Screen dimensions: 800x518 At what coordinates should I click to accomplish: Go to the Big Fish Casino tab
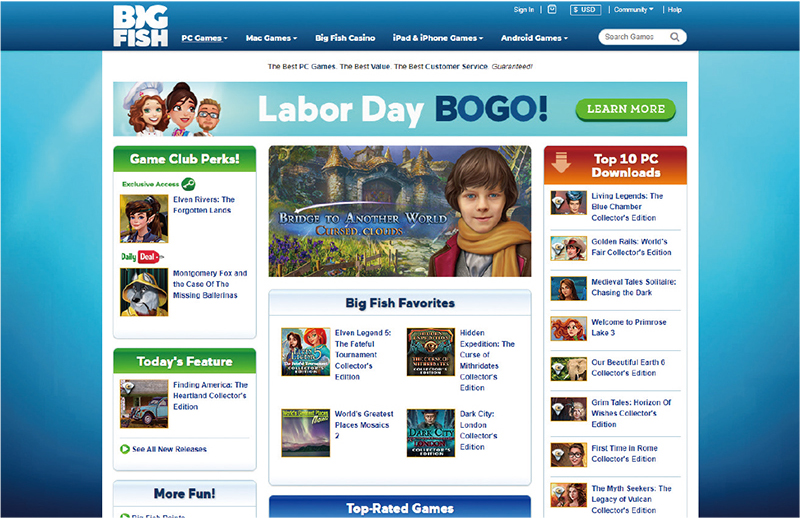345,38
